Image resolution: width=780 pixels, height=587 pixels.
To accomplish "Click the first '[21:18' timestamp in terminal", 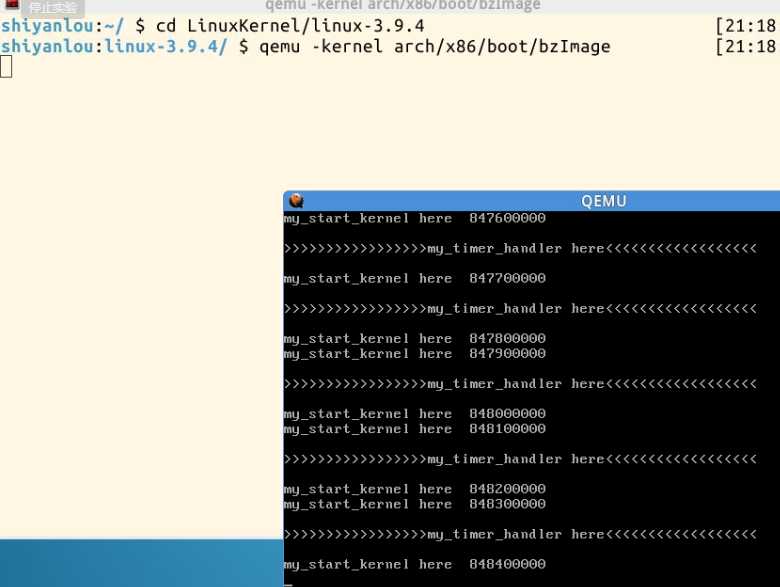I will [x=746, y=26].
